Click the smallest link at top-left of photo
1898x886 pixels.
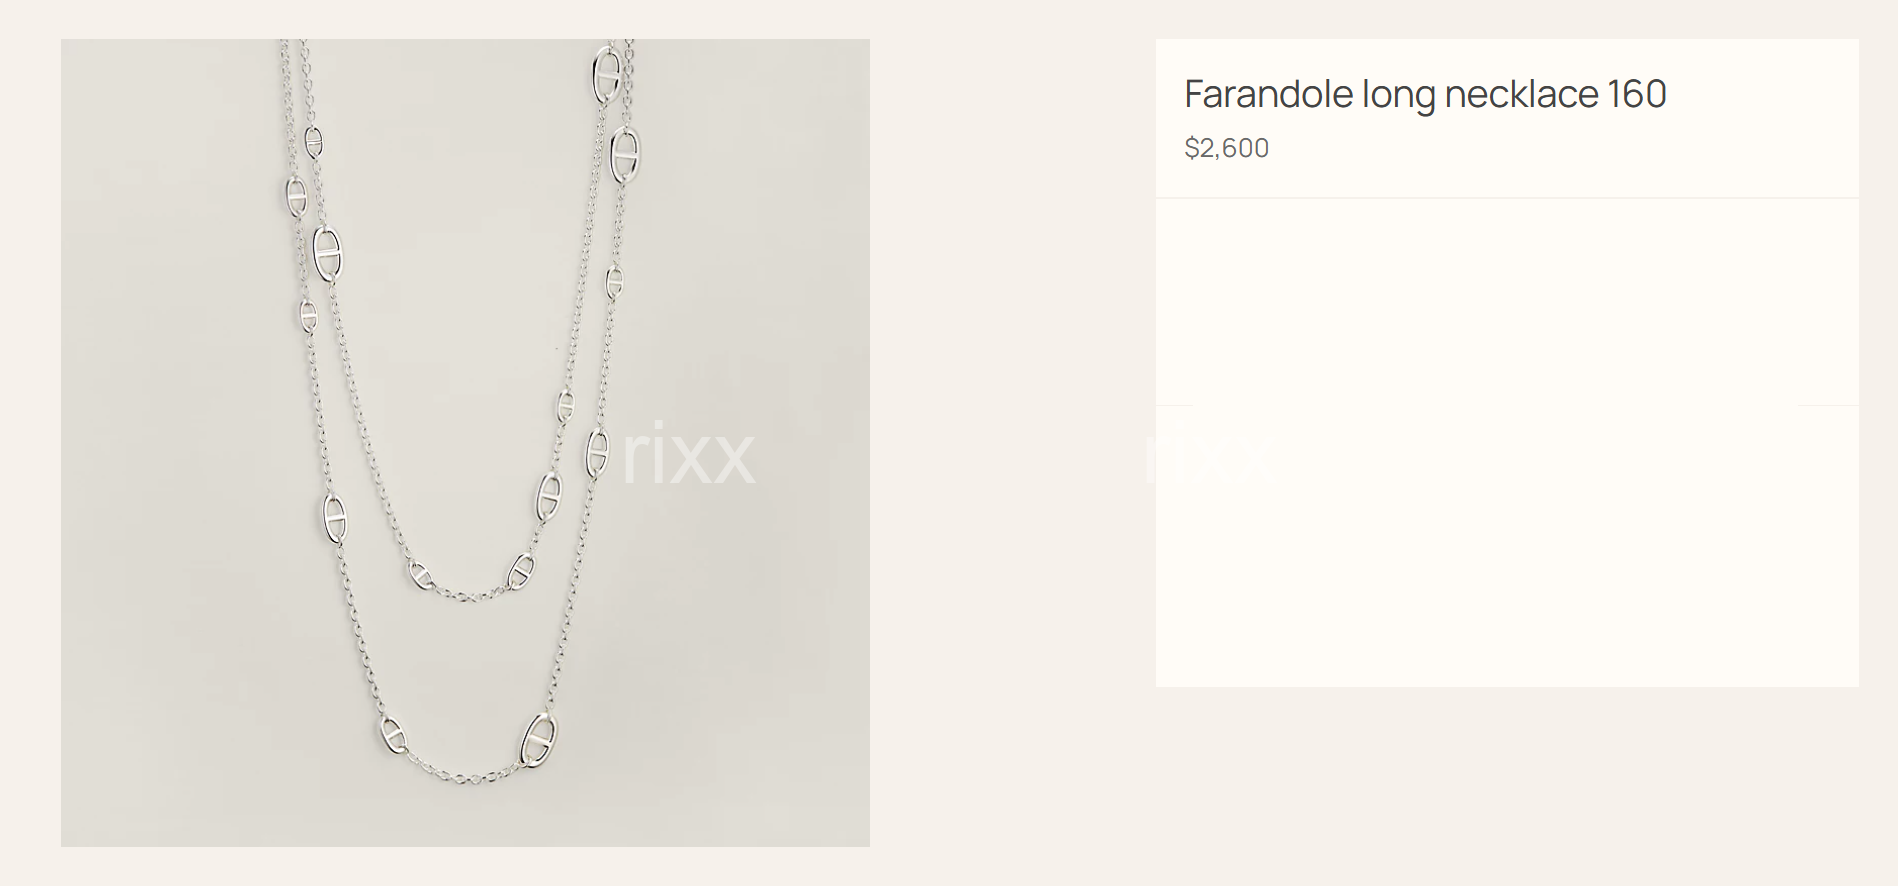pos(314,143)
